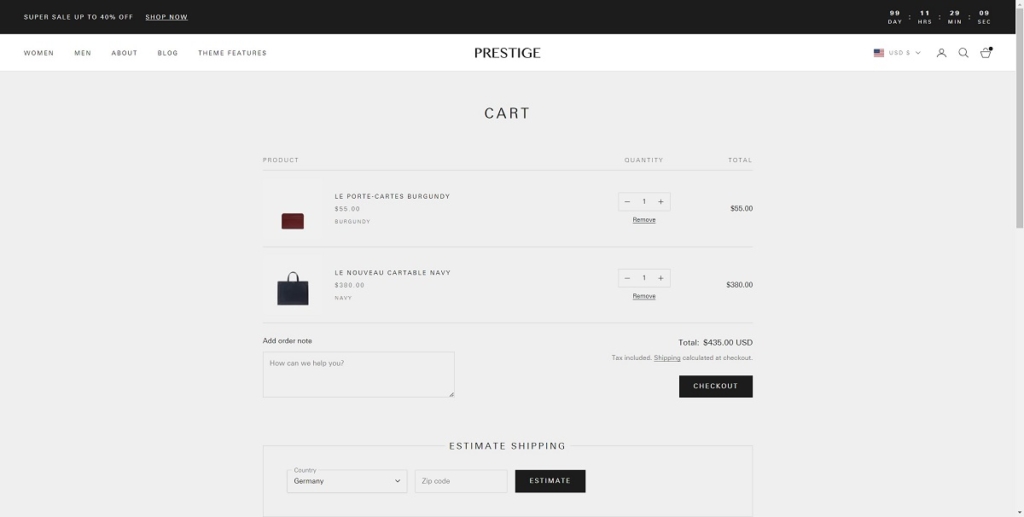Click the Checkout button

715,386
